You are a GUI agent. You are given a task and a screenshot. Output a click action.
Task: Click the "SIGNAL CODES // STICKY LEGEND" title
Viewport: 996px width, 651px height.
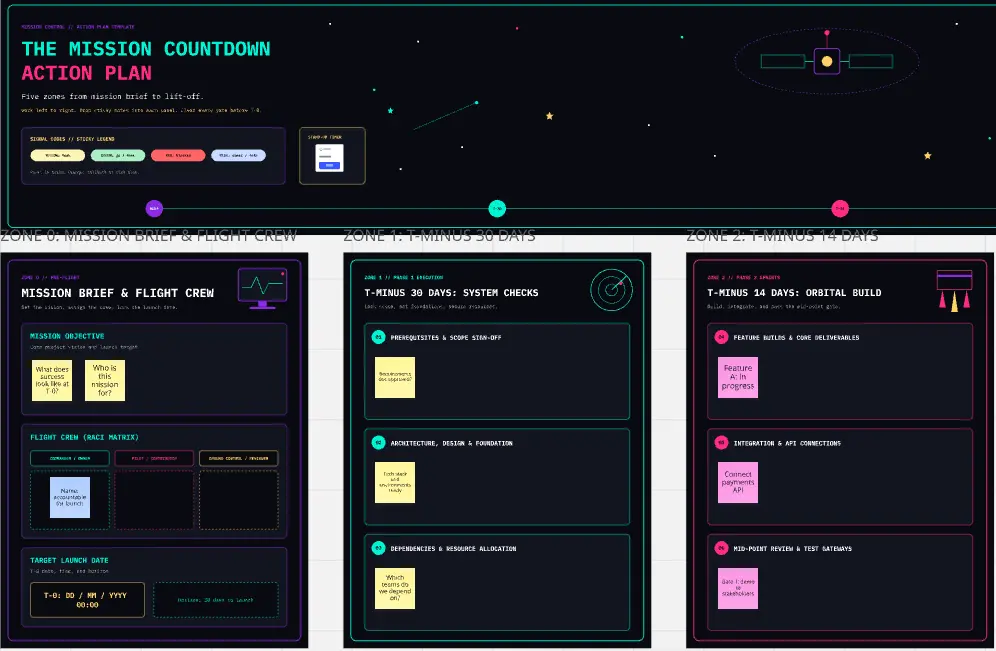[x=72, y=139]
